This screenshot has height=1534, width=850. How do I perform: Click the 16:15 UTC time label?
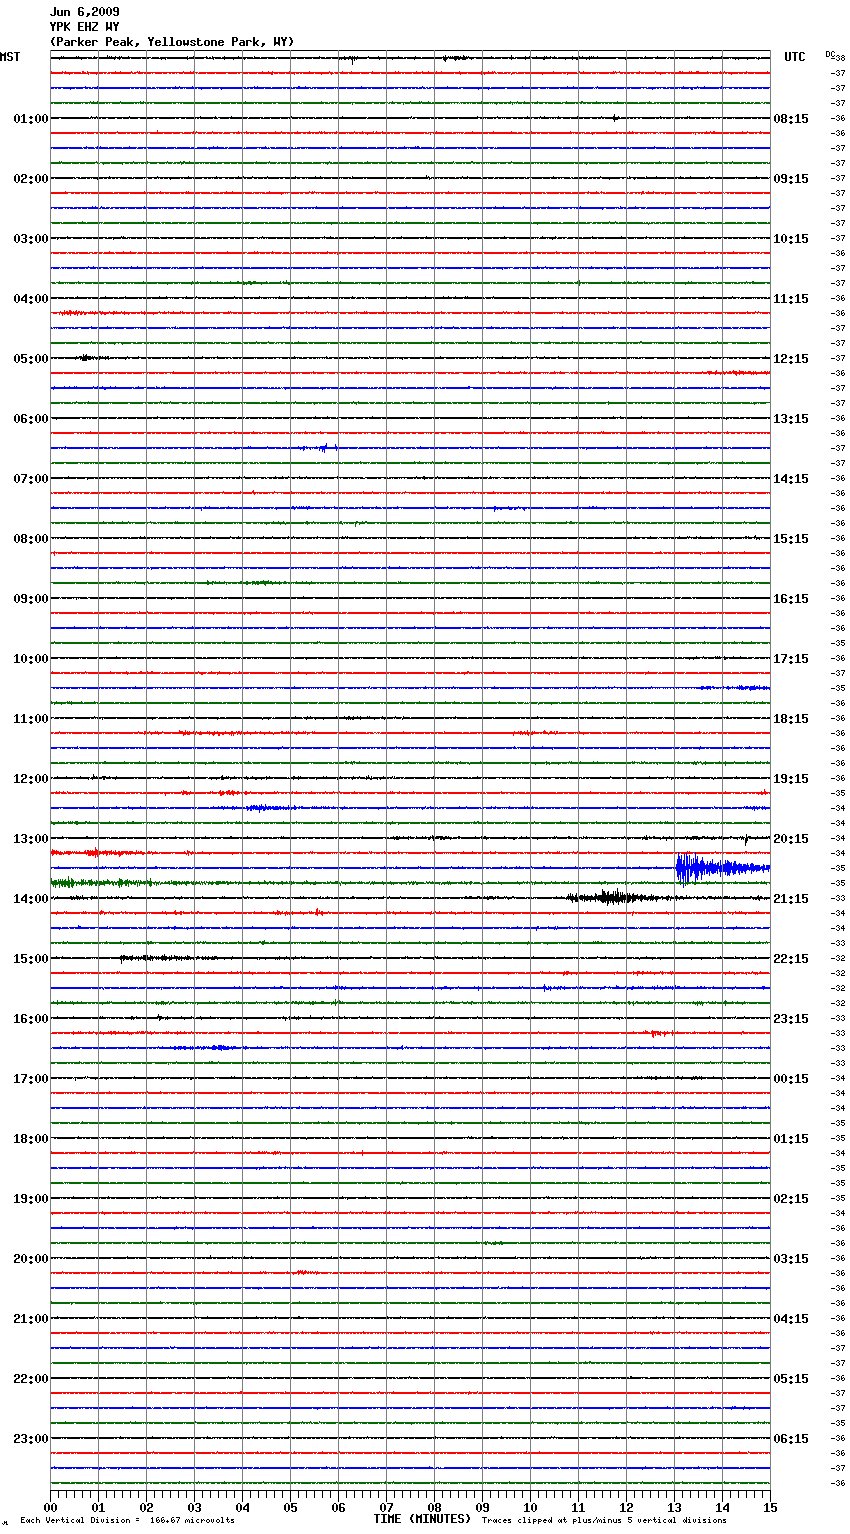pos(791,599)
